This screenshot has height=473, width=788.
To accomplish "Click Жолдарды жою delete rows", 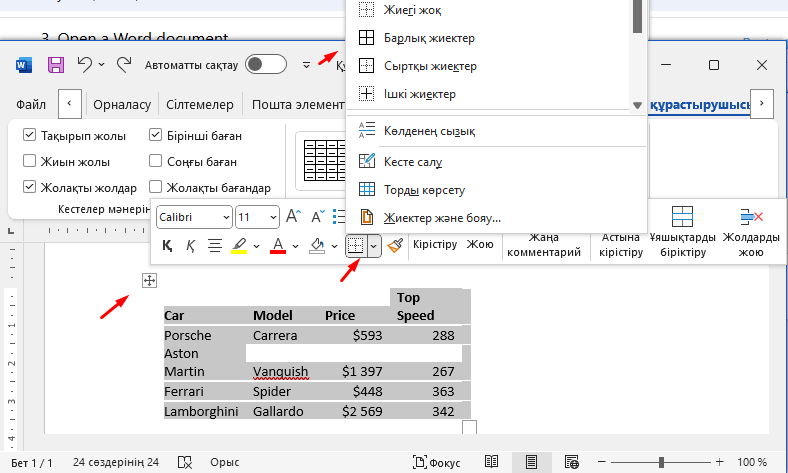I will click(x=751, y=231).
